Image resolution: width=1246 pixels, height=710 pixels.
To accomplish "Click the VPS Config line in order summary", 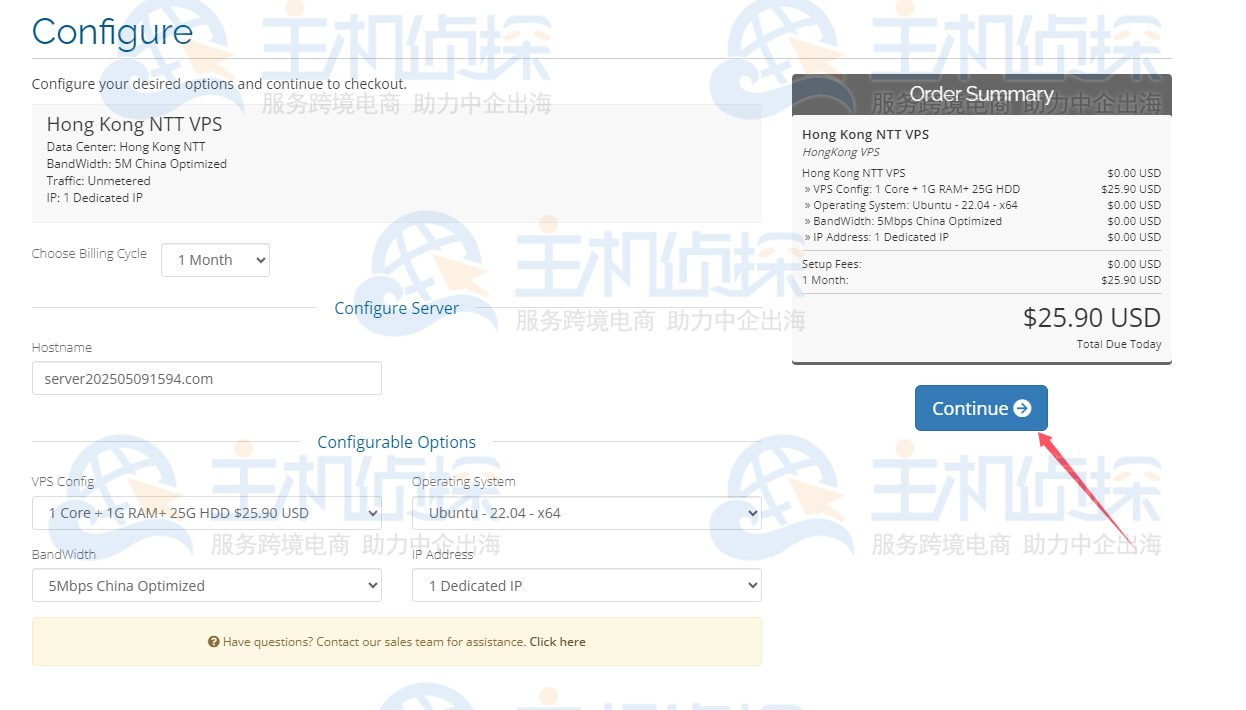I will pos(915,189).
